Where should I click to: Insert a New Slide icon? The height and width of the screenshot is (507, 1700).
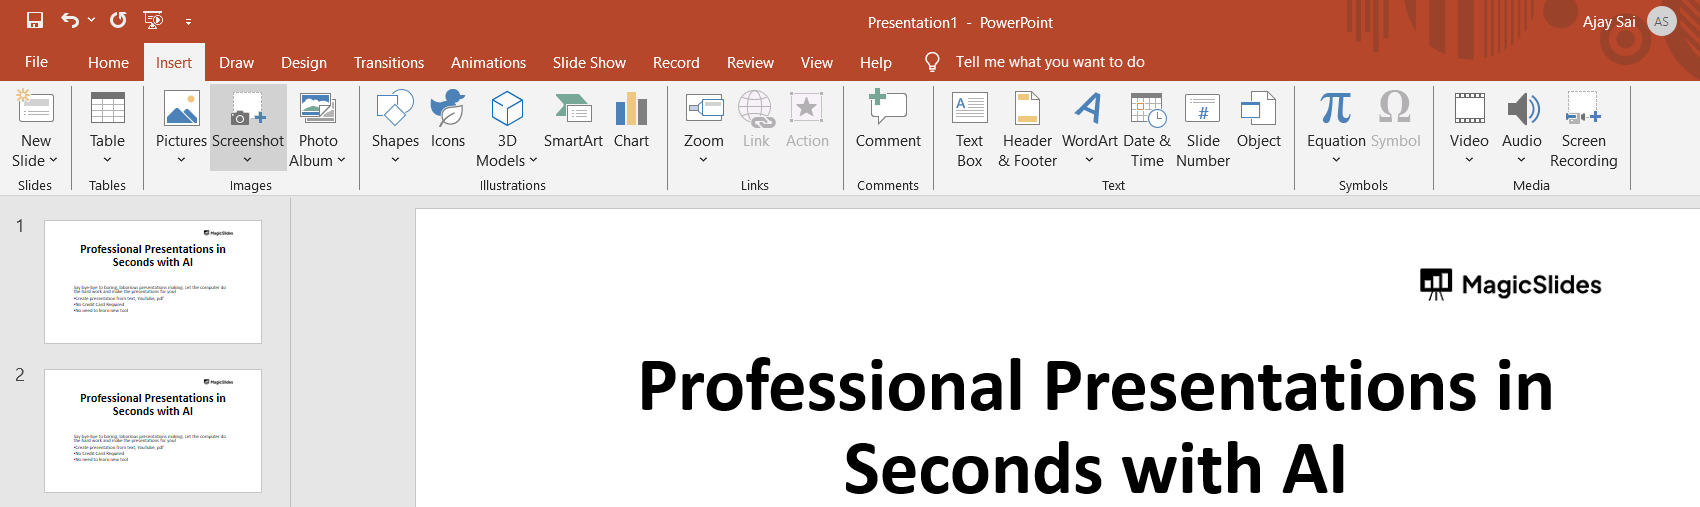35,108
